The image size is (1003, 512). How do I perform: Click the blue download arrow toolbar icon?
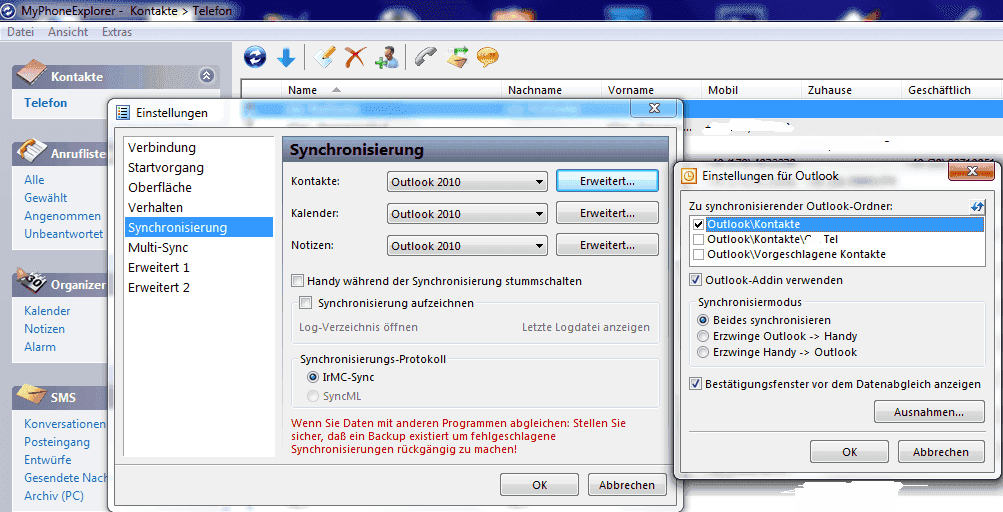tap(286, 58)
